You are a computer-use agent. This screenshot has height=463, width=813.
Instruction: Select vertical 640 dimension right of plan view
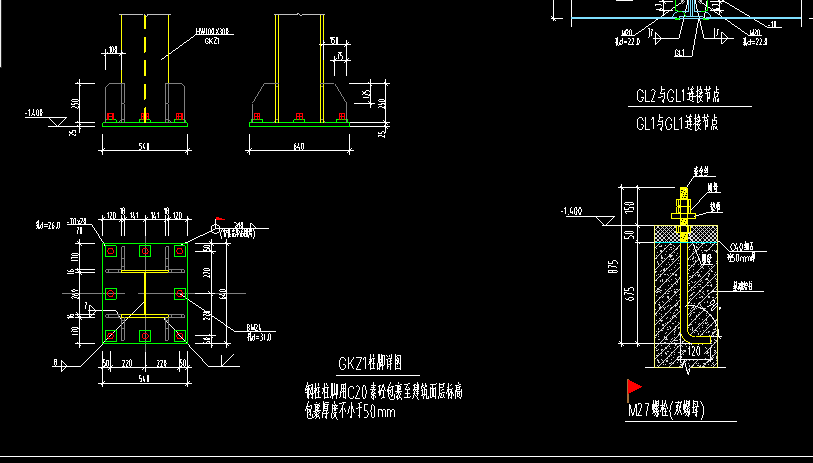223,294
